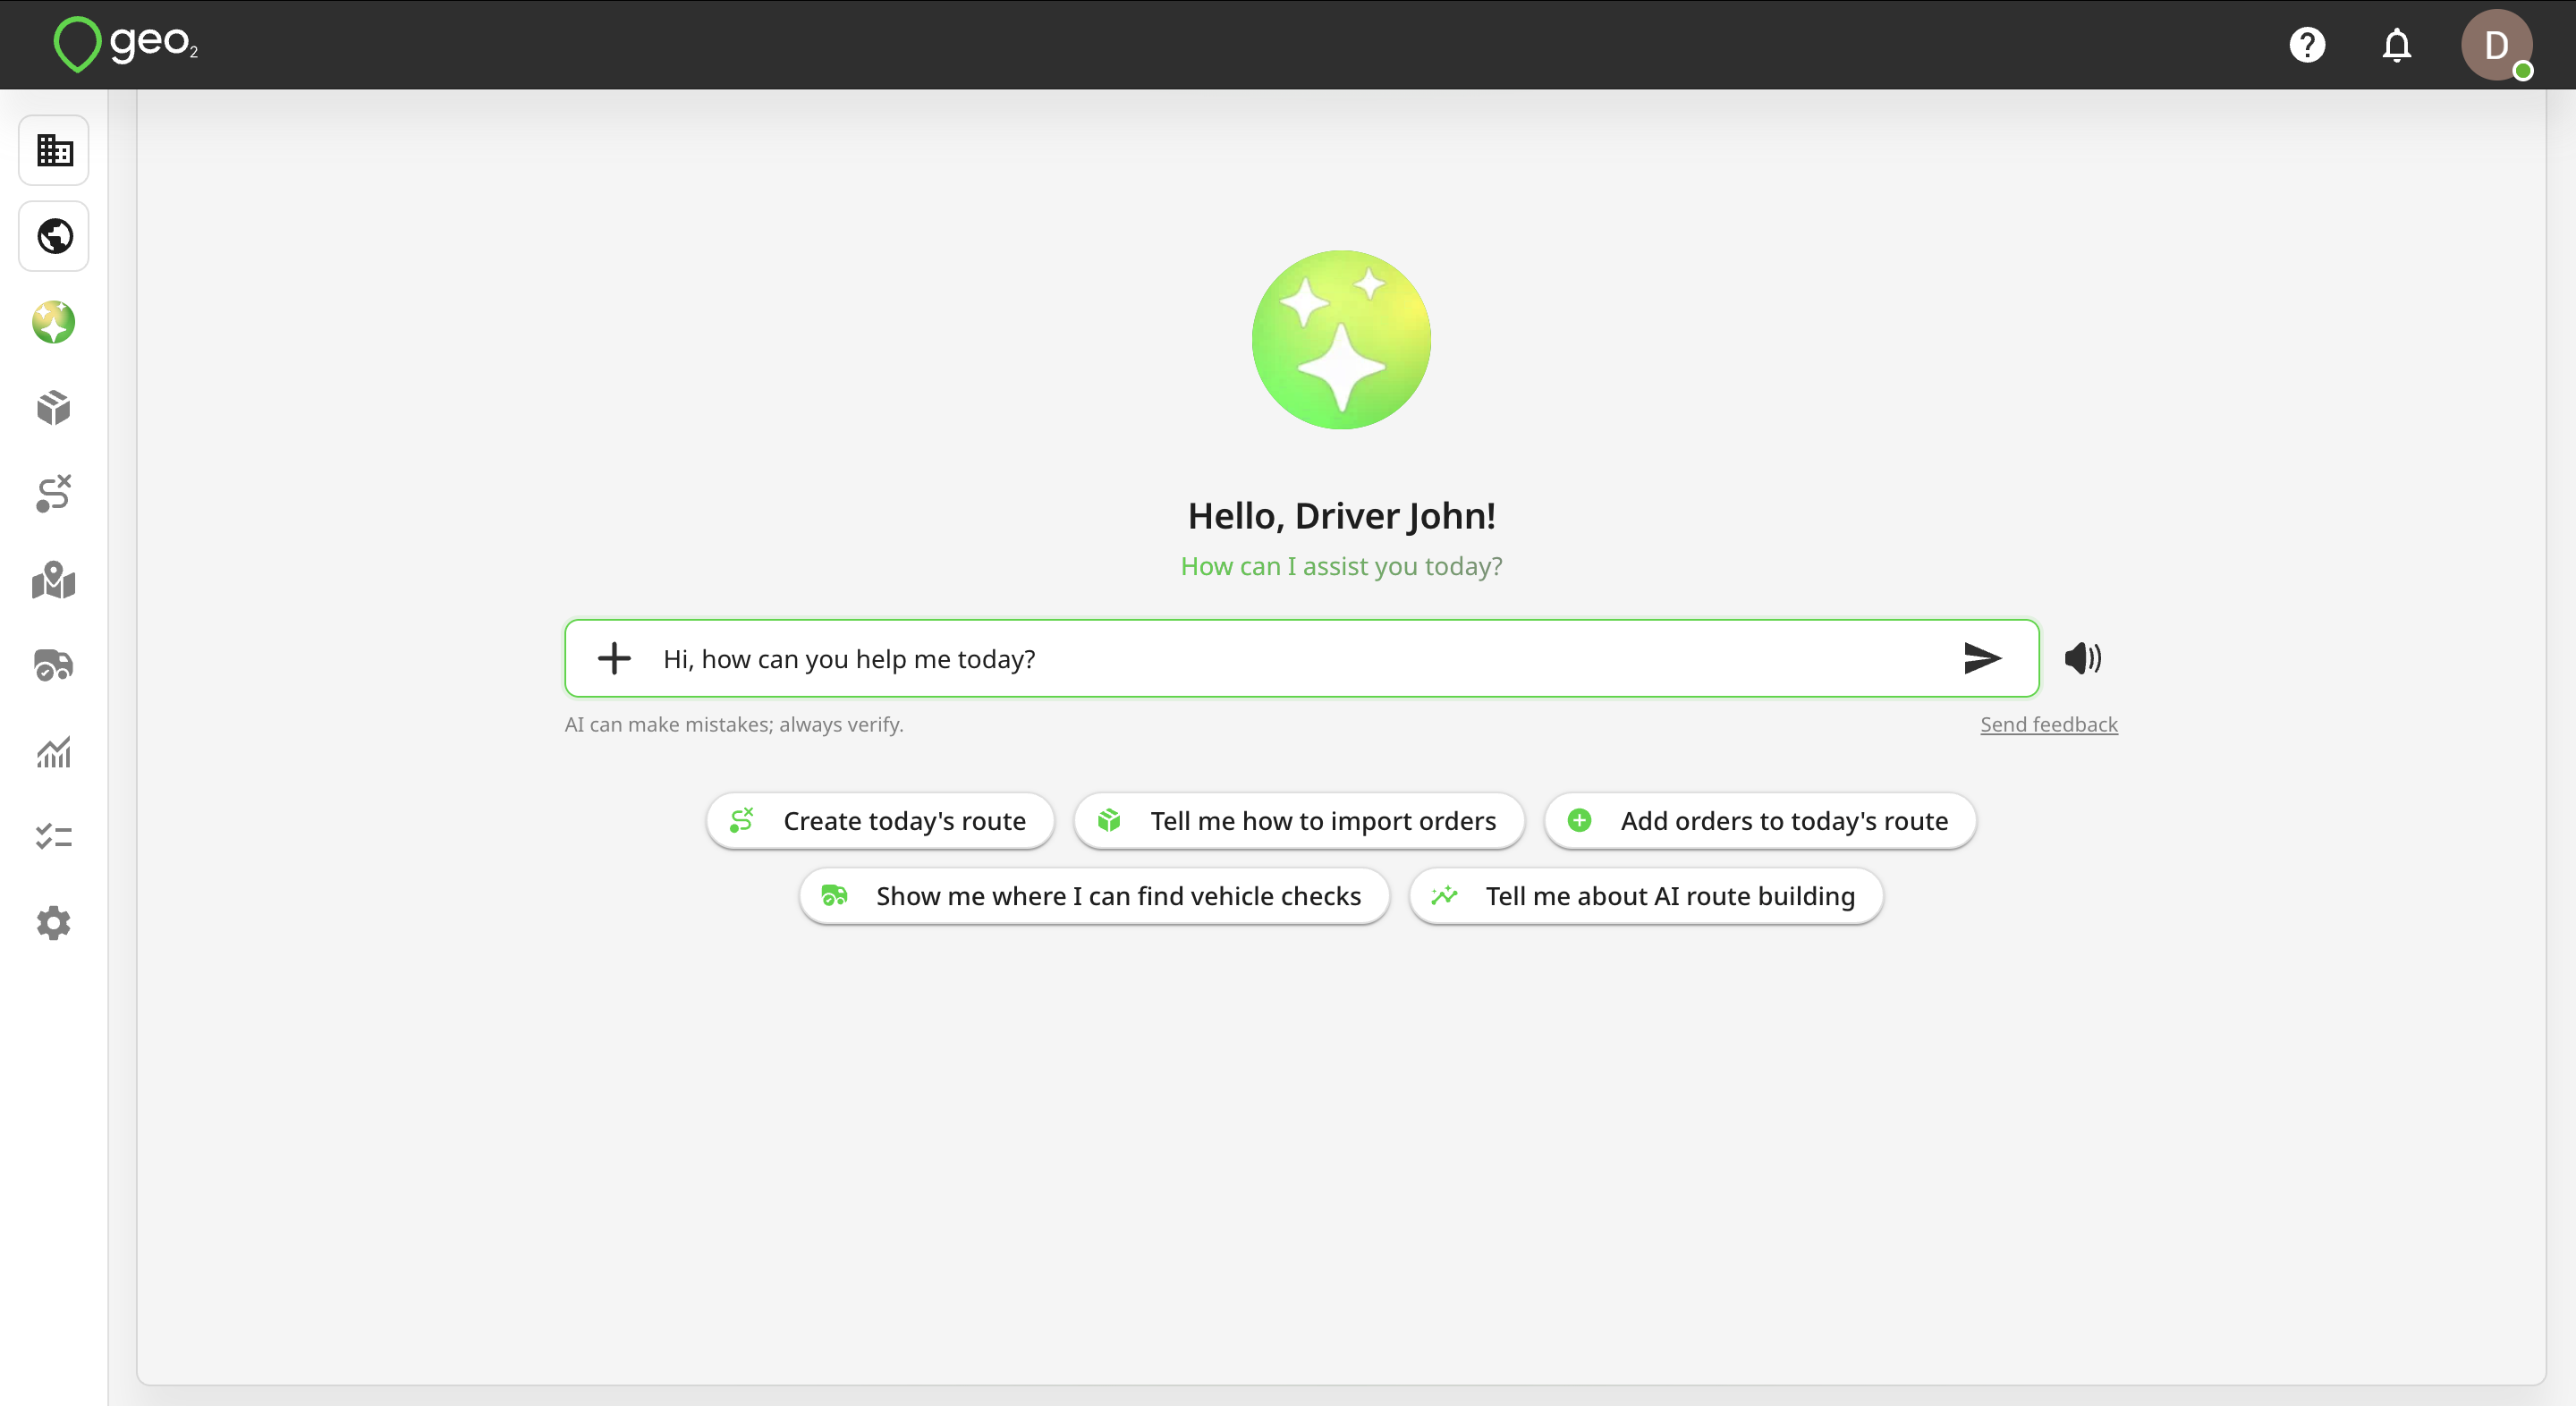Open the map marker sidebar icon
Image resolution: width=2576 pixels, height=1406 pixels.
(x=54, y=580)
